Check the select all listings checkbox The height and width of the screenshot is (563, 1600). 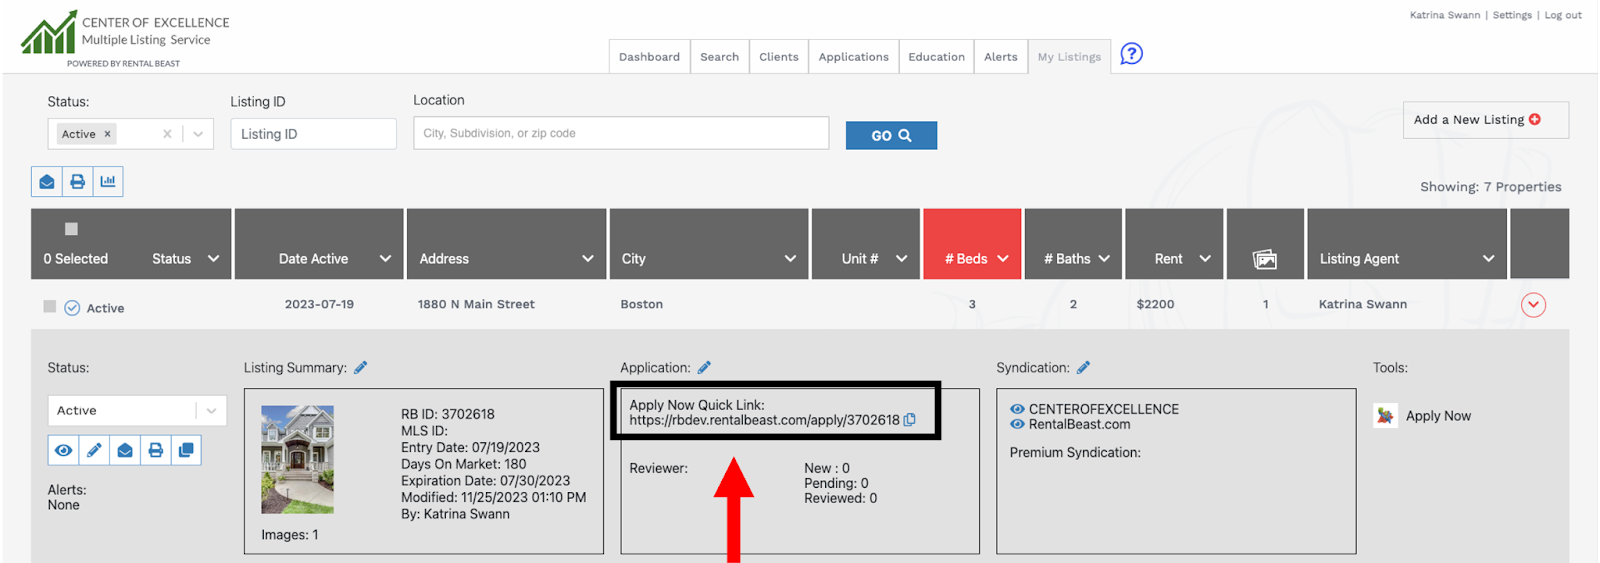(x=71, y=229)
